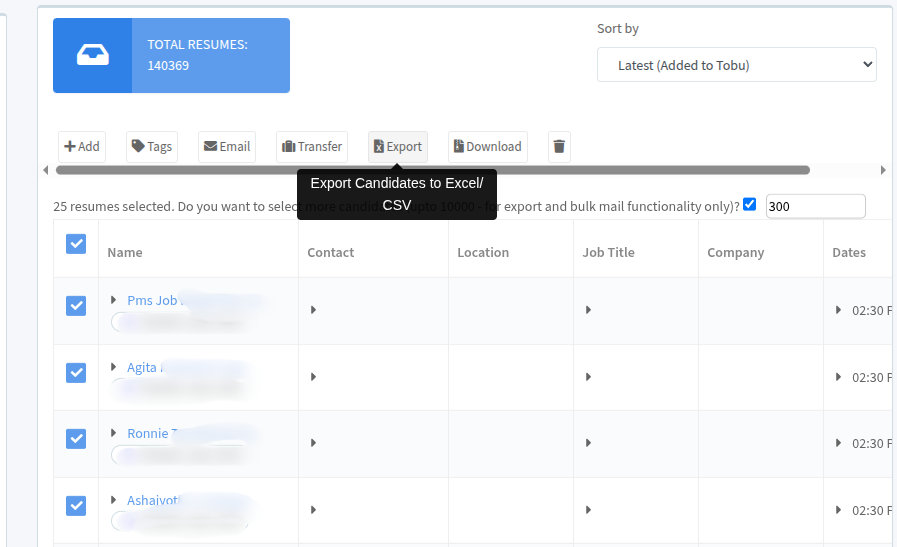Delete selected resumes with trash icon
897x547 pixels.
(x=559, y=146)
